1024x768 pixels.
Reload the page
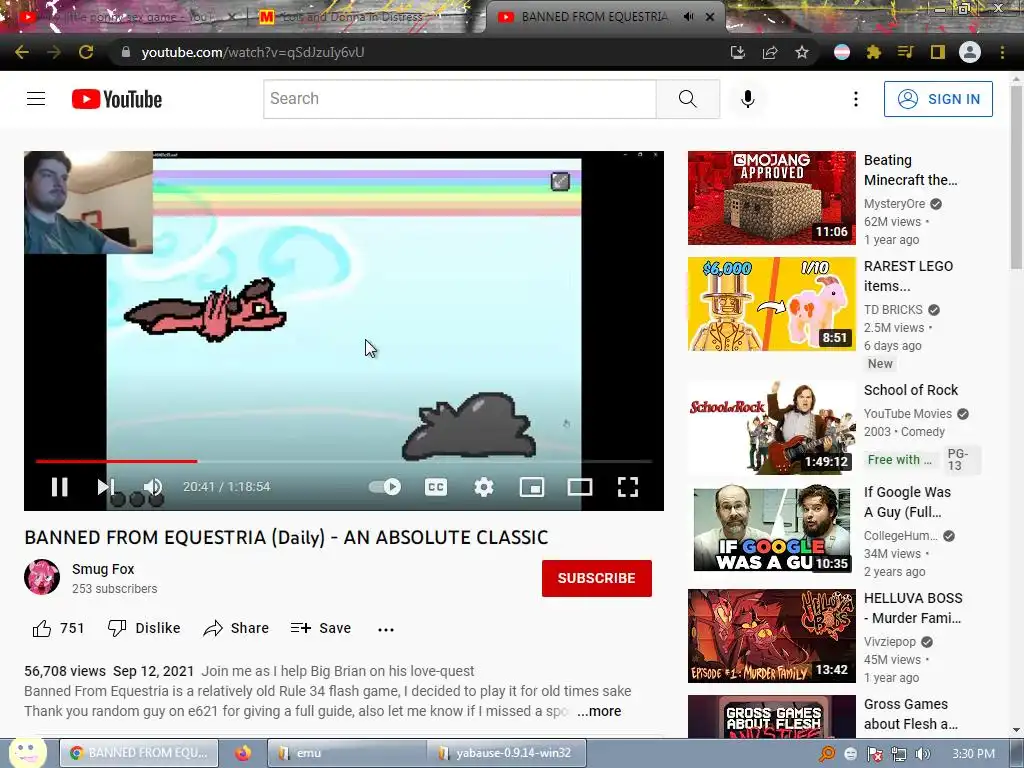click(86, 52)
